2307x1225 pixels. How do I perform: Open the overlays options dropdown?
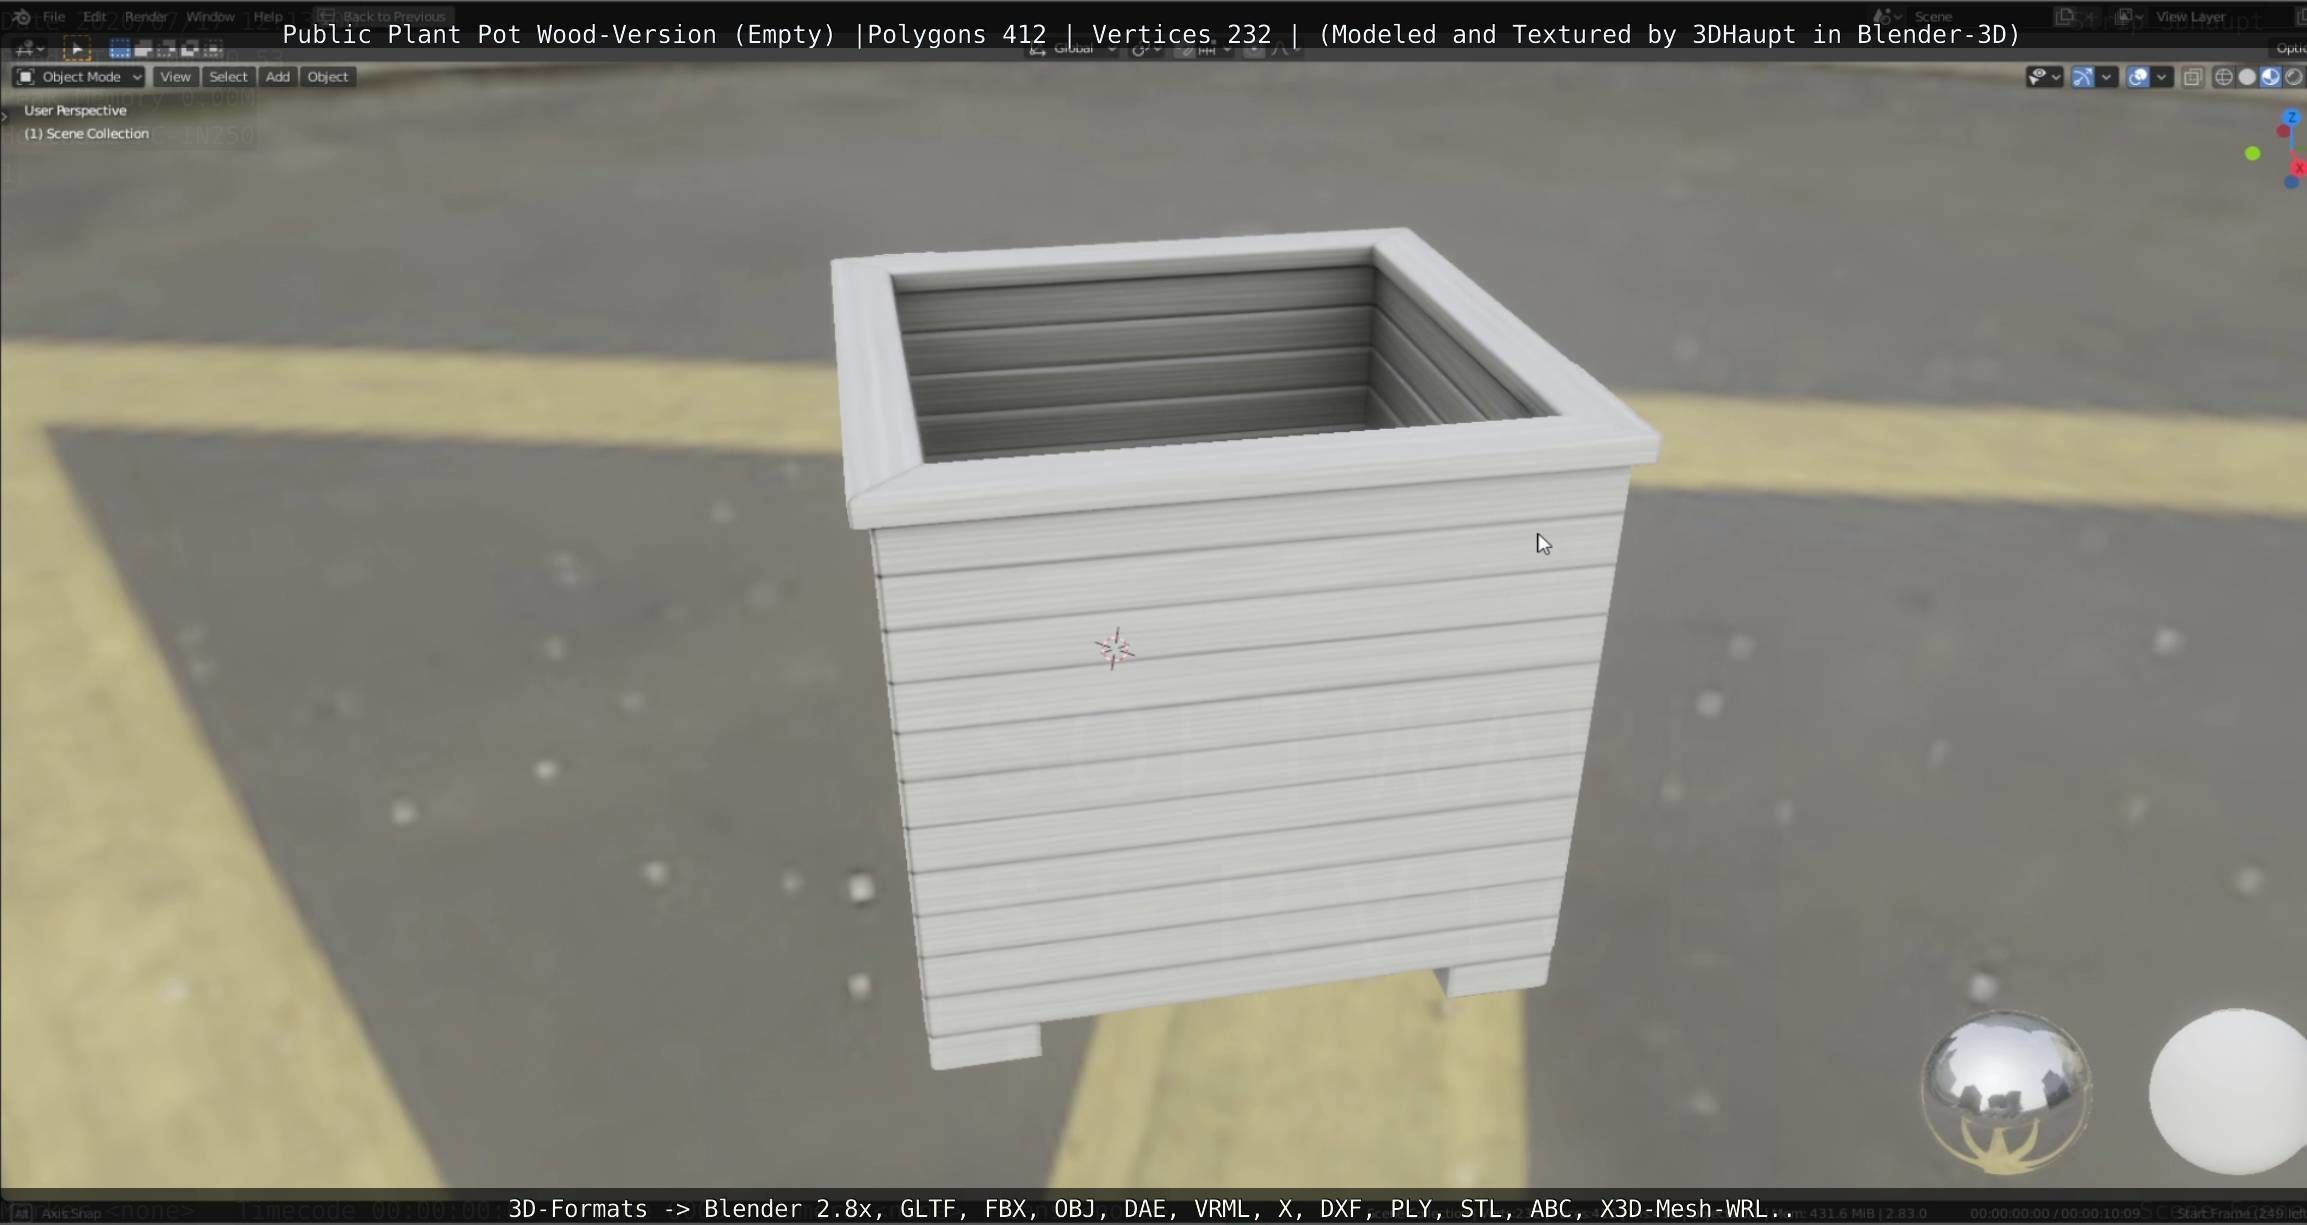(x=2162, y=77)
